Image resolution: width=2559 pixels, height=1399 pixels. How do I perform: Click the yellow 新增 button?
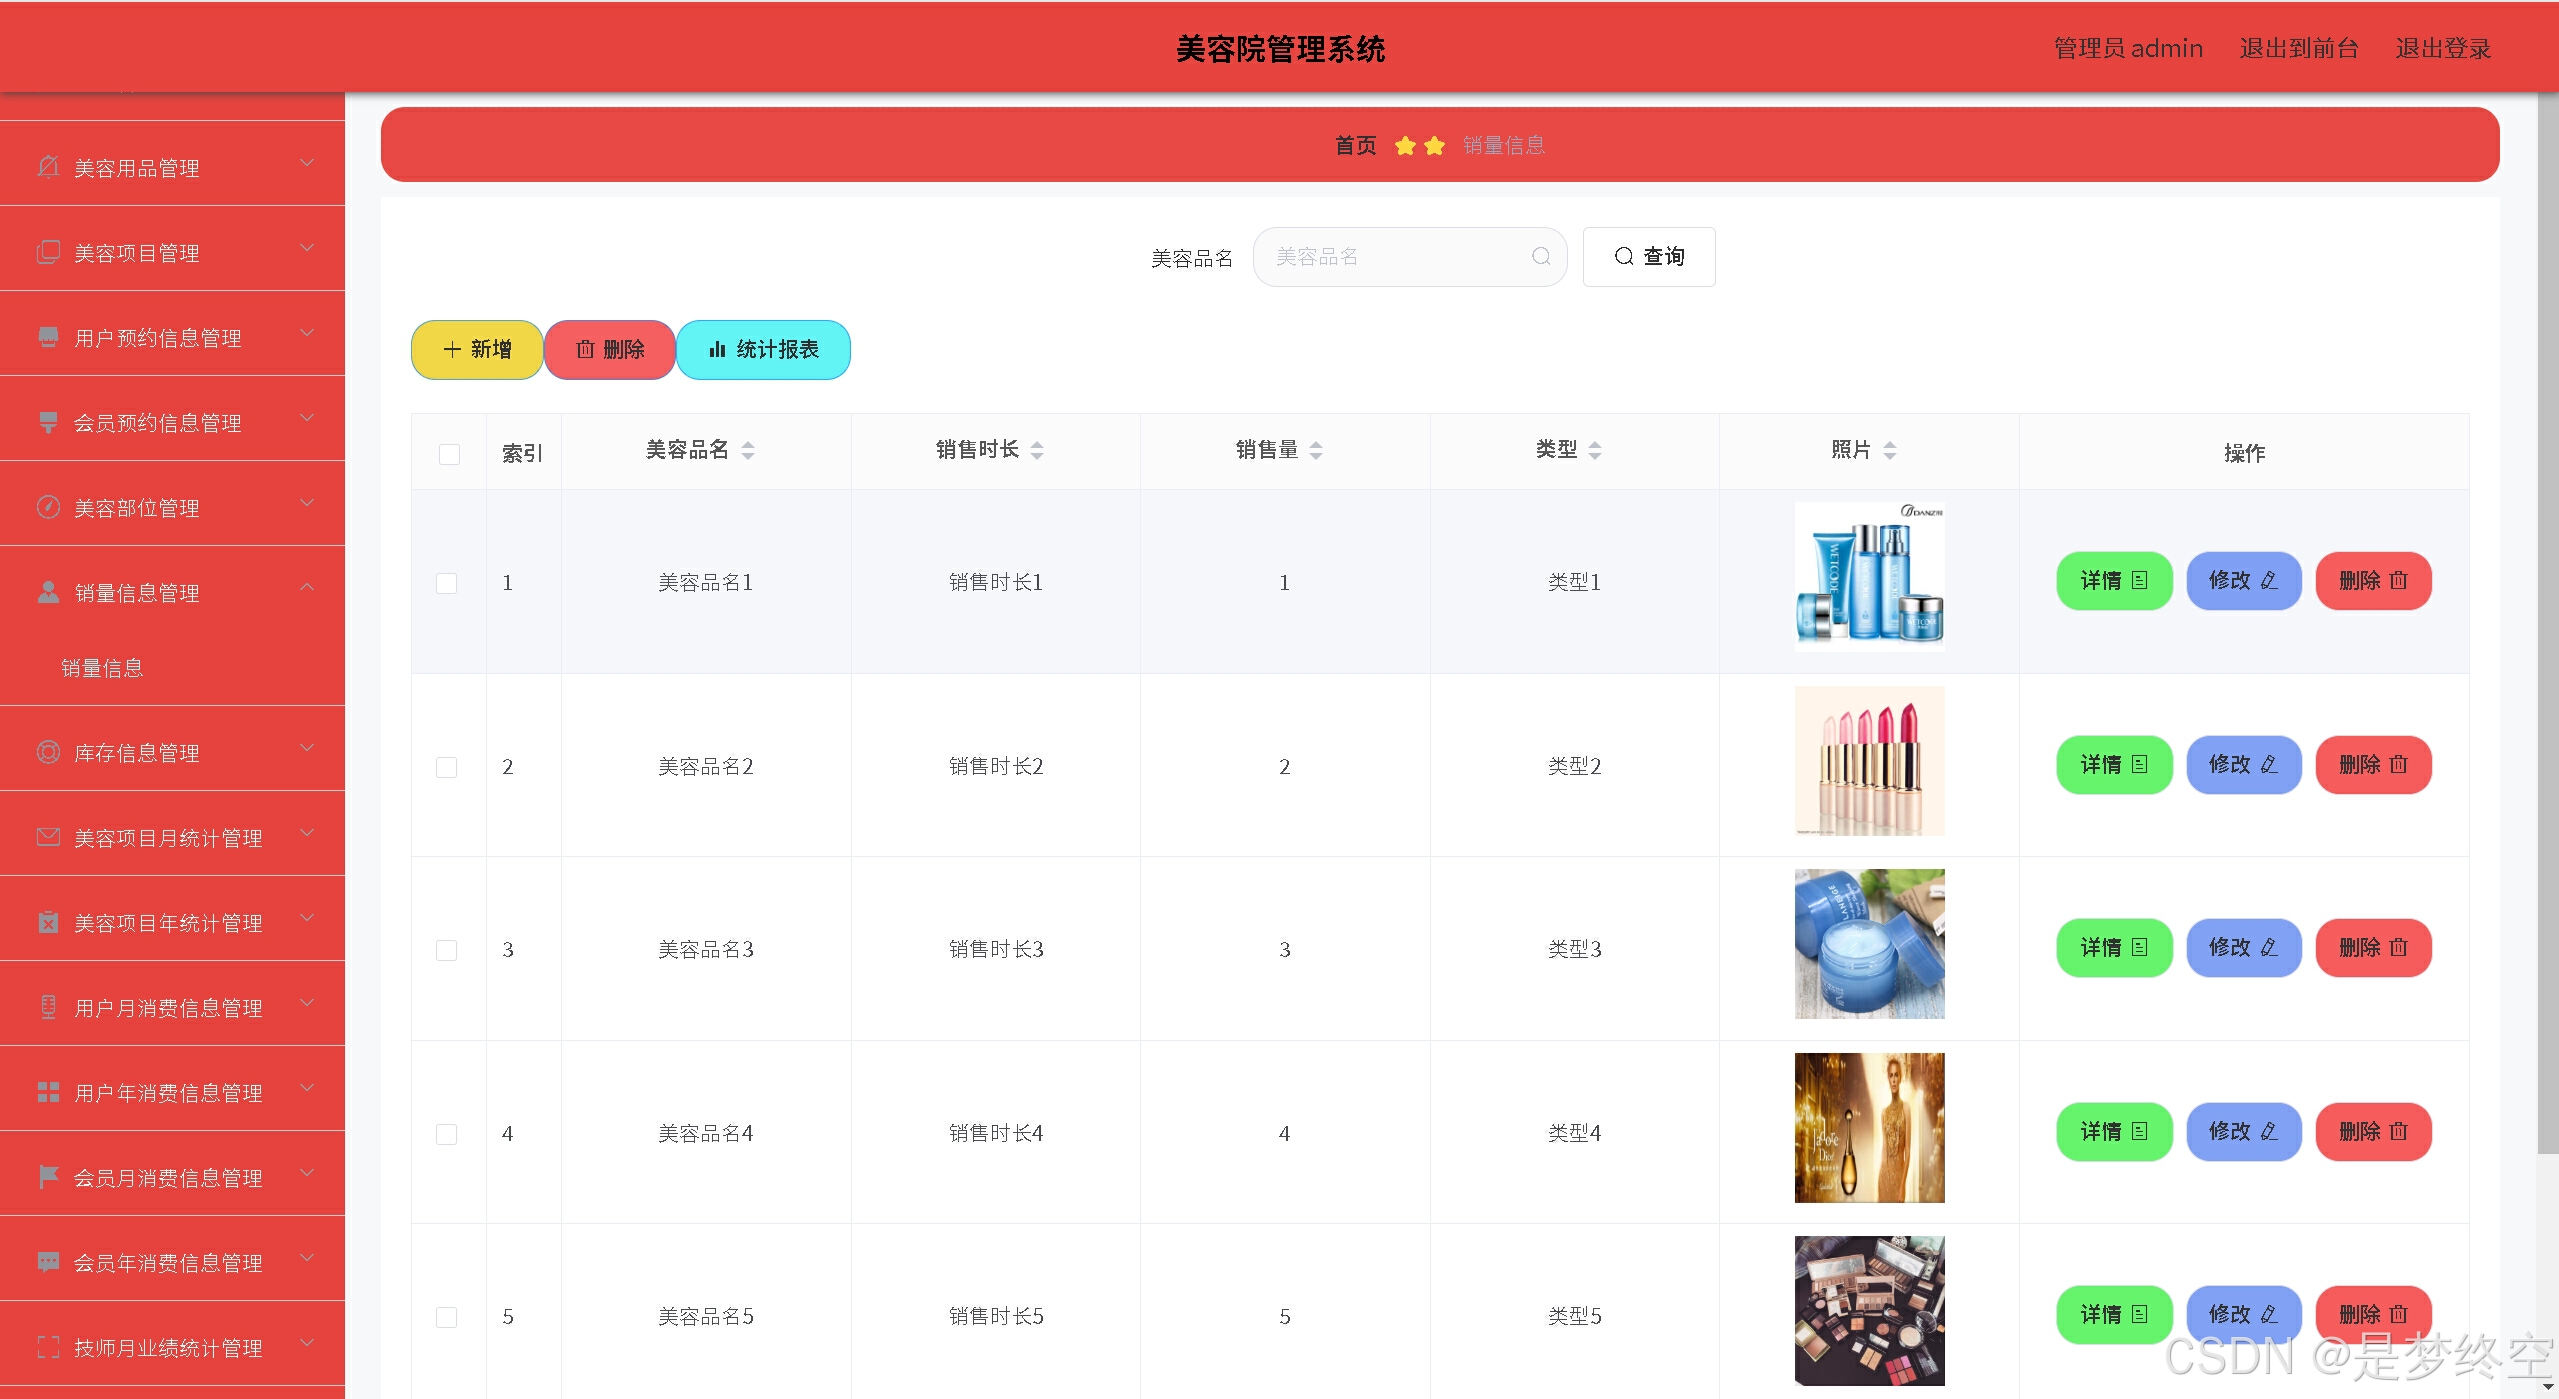pos(477,350)
